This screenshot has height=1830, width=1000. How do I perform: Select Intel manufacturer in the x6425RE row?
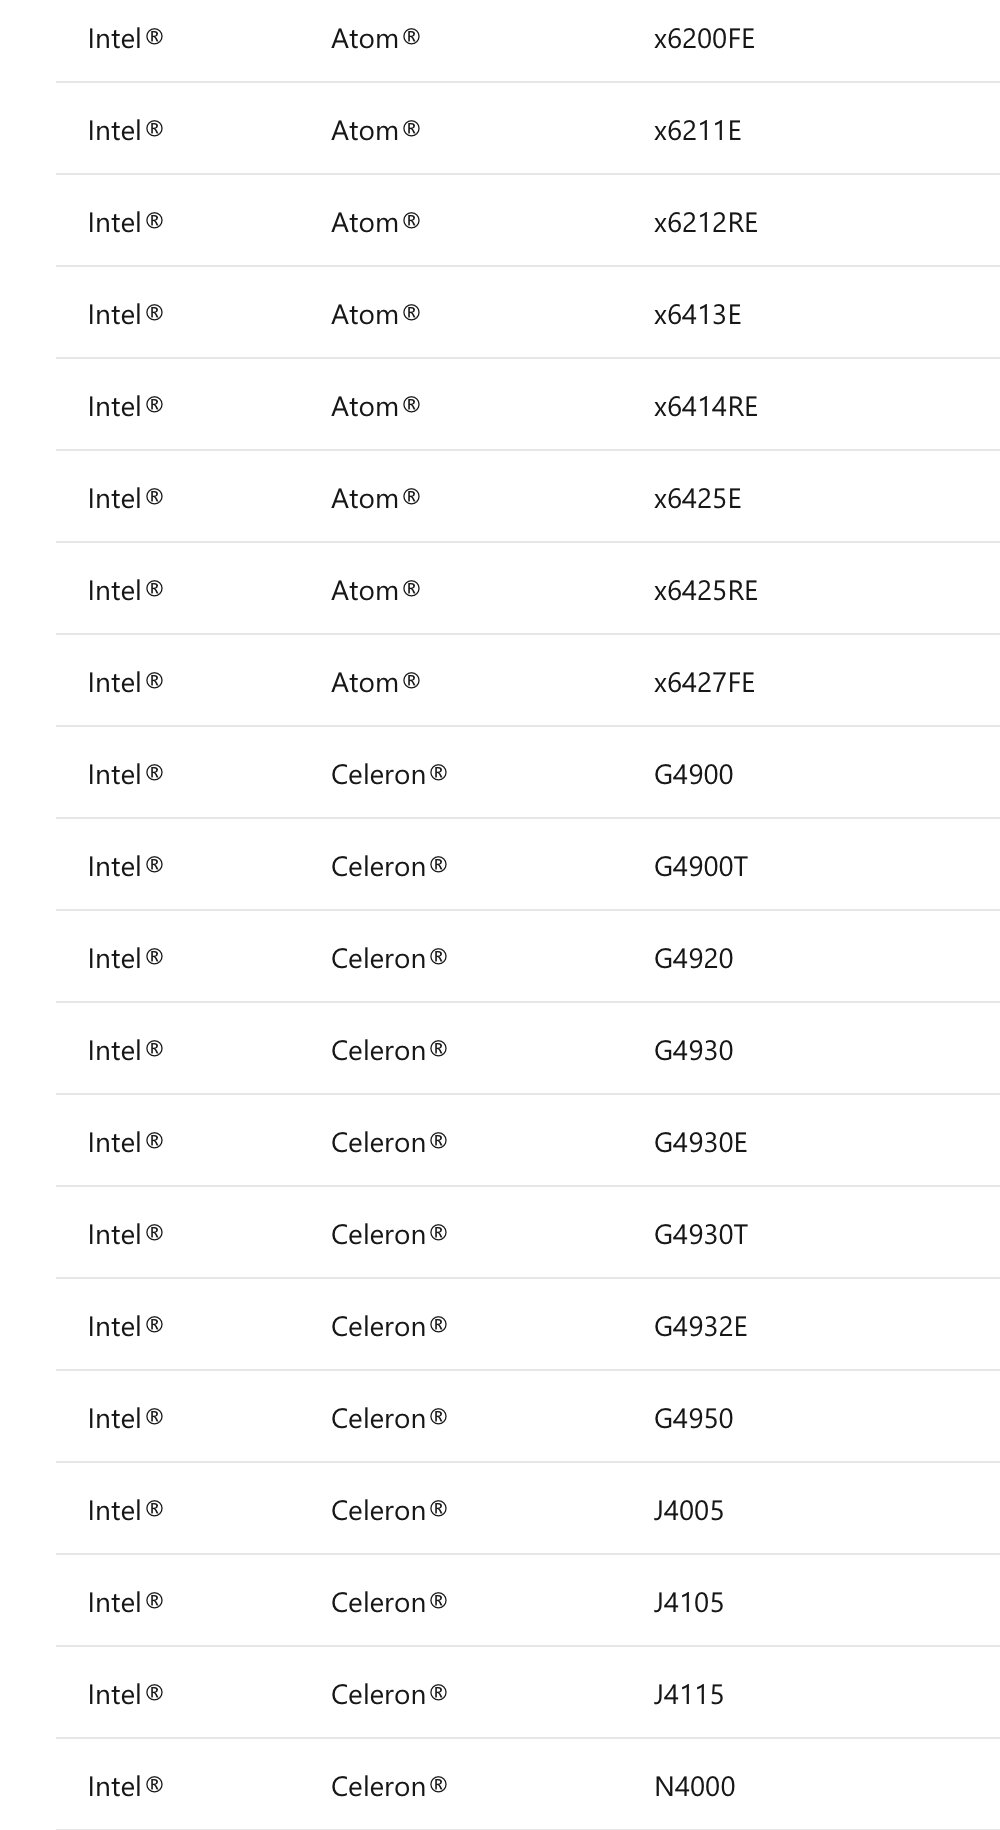point(125,591)
